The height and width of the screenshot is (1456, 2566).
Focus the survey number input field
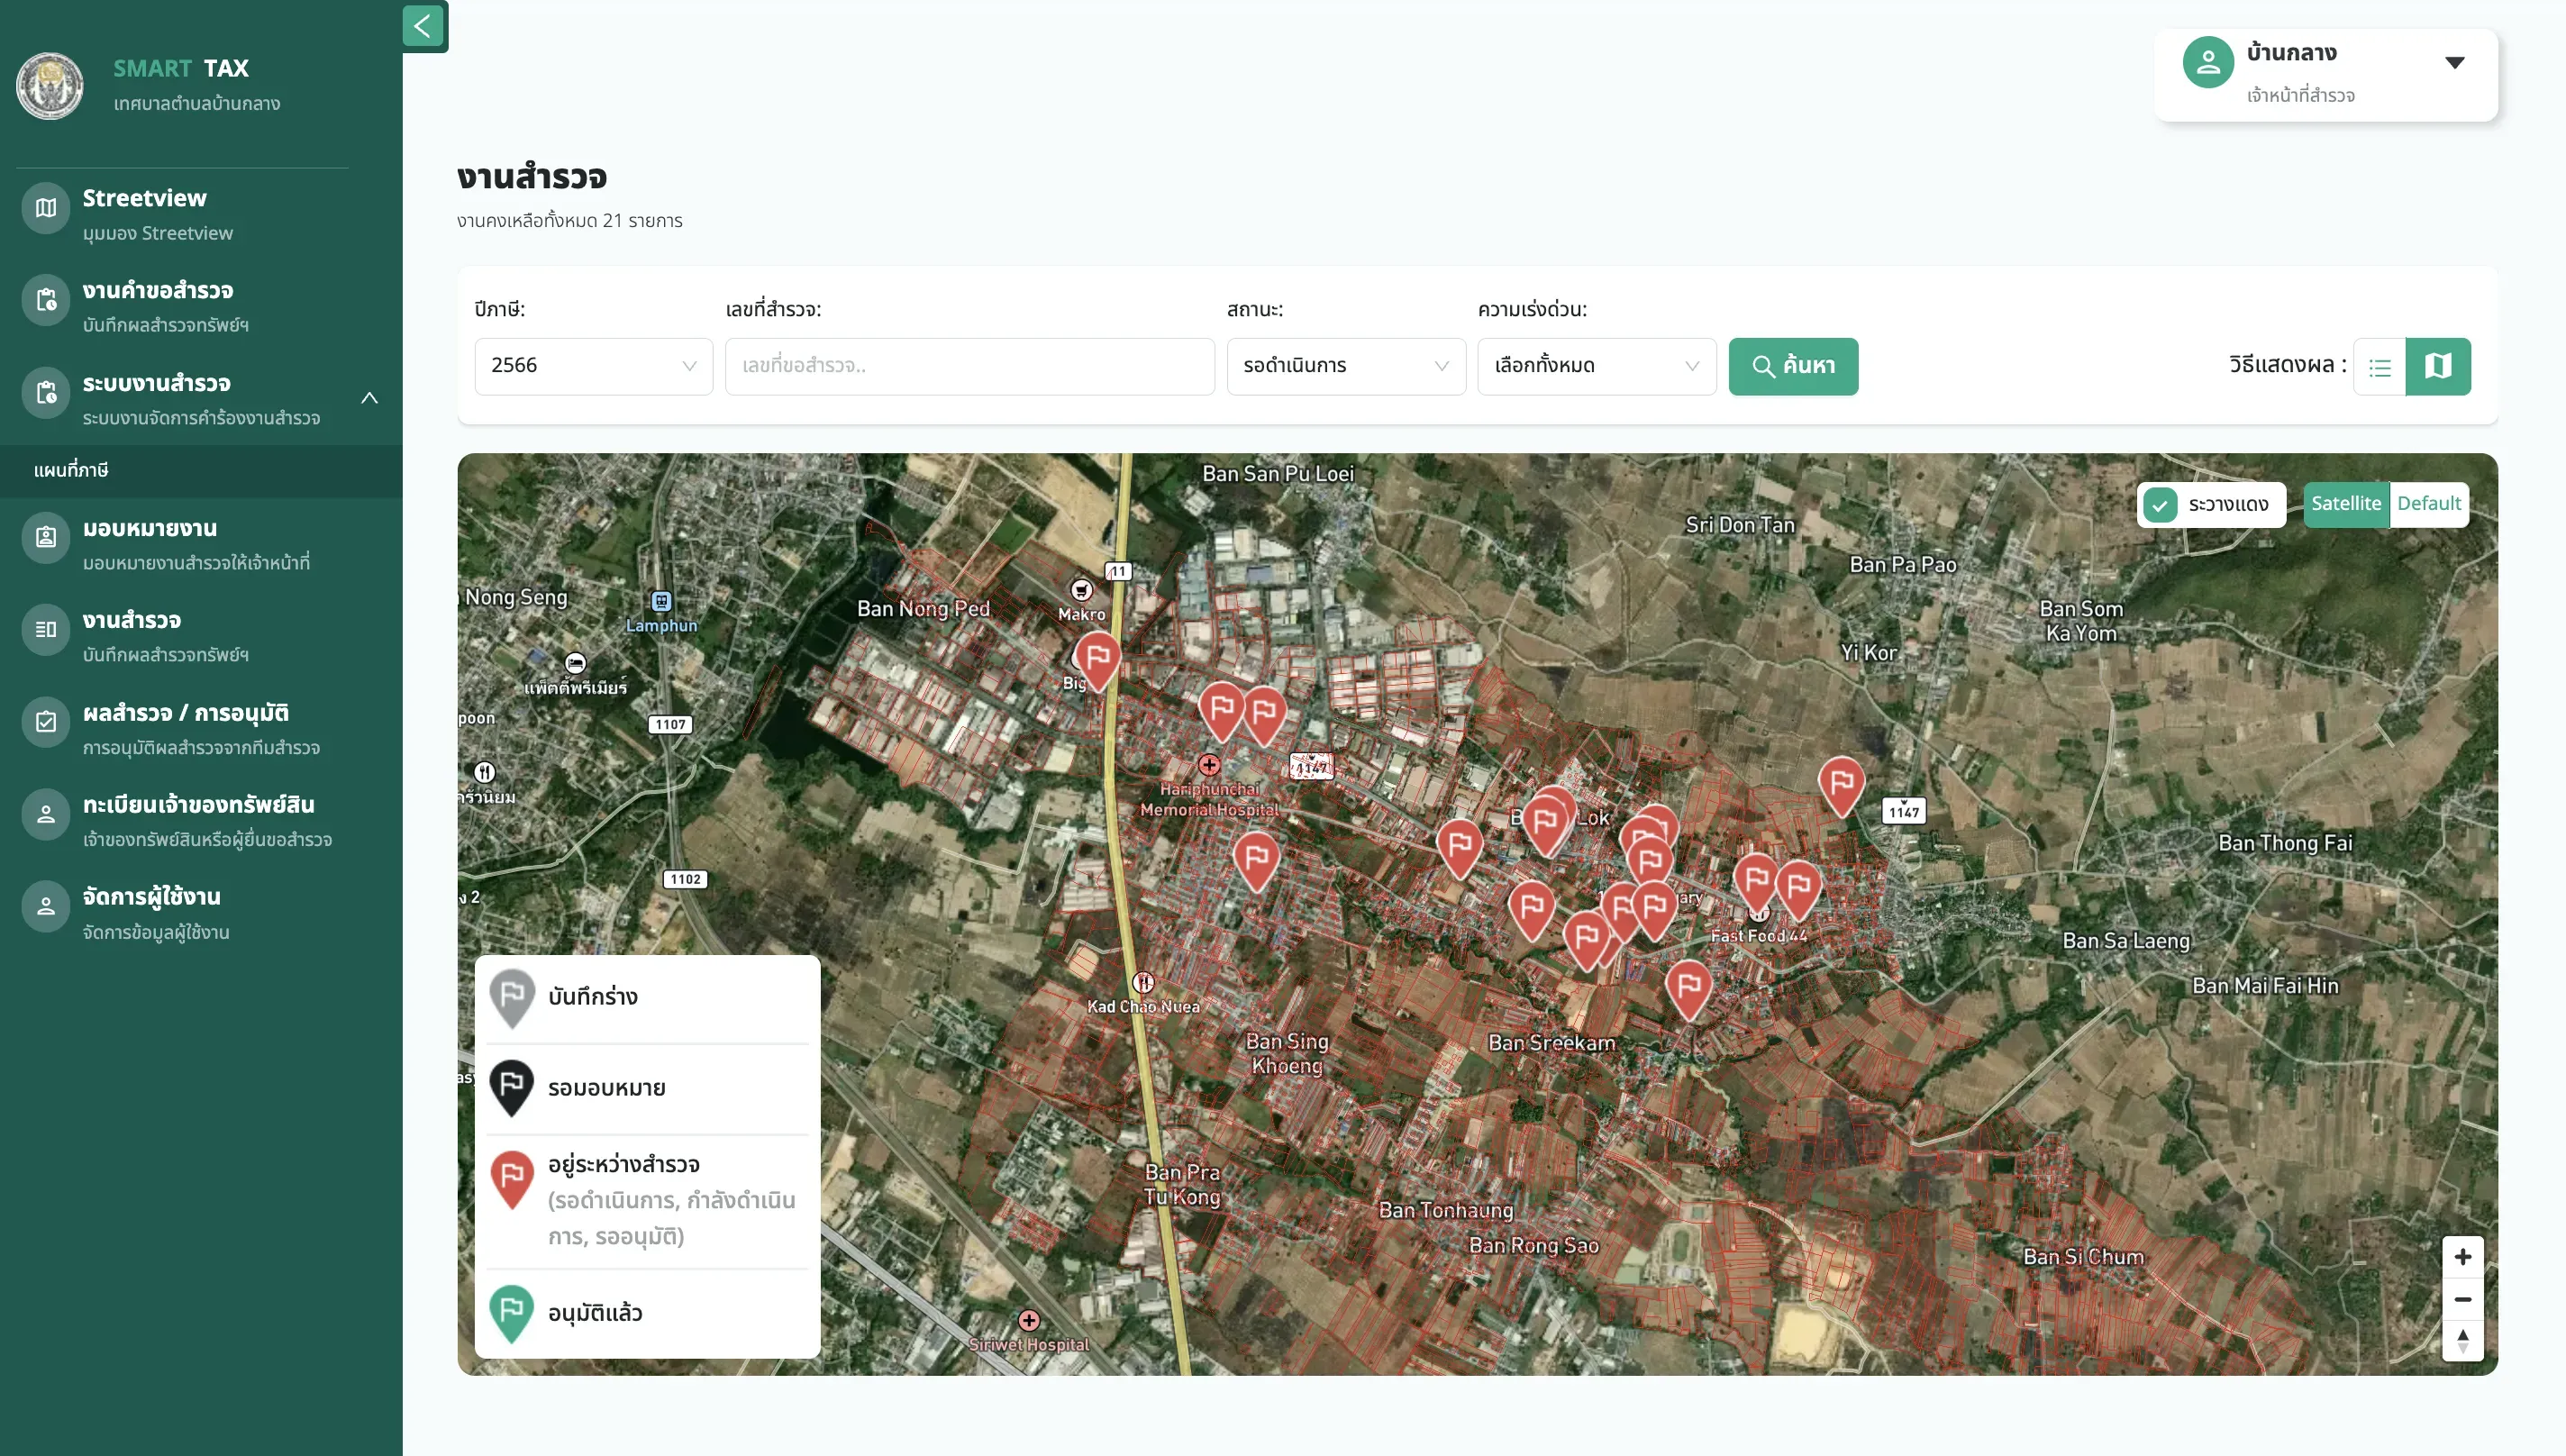click(x=970, y=367)
